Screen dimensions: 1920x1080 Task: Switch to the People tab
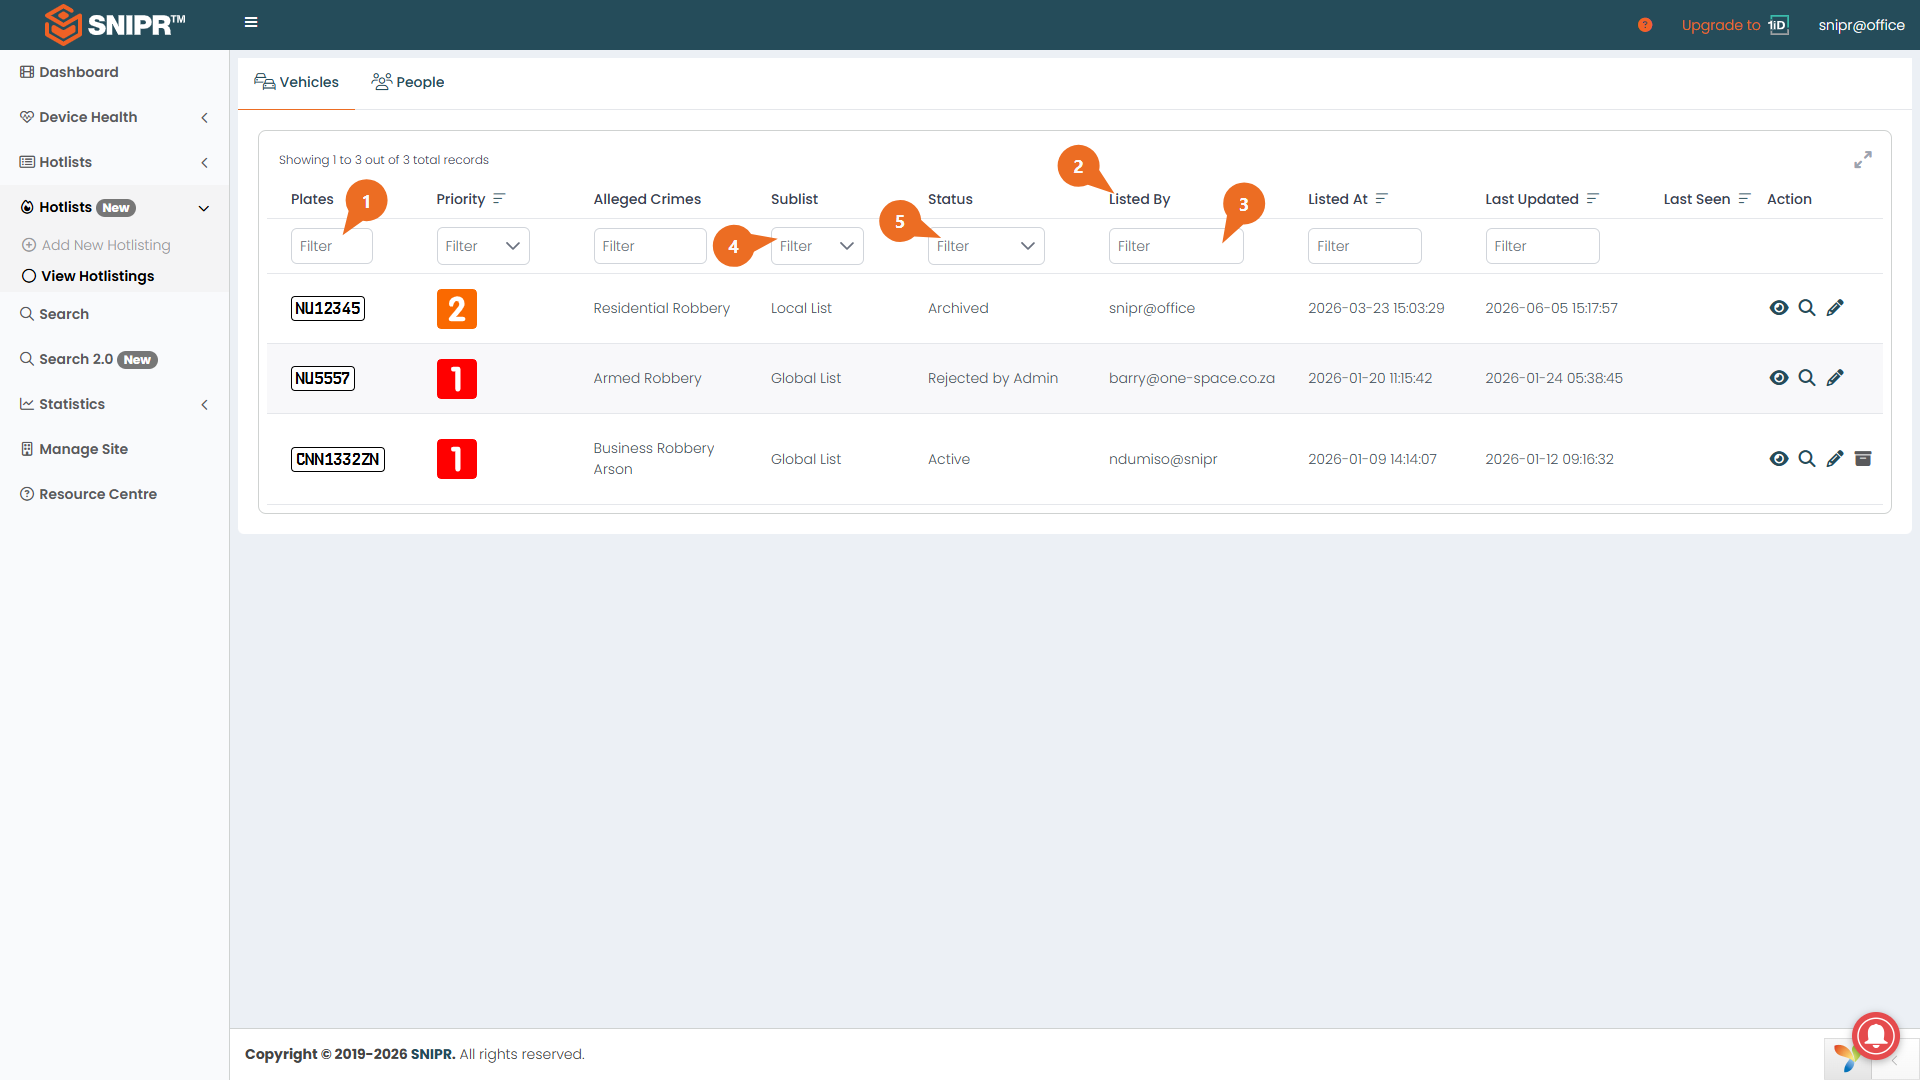click(x=408, y=82)
